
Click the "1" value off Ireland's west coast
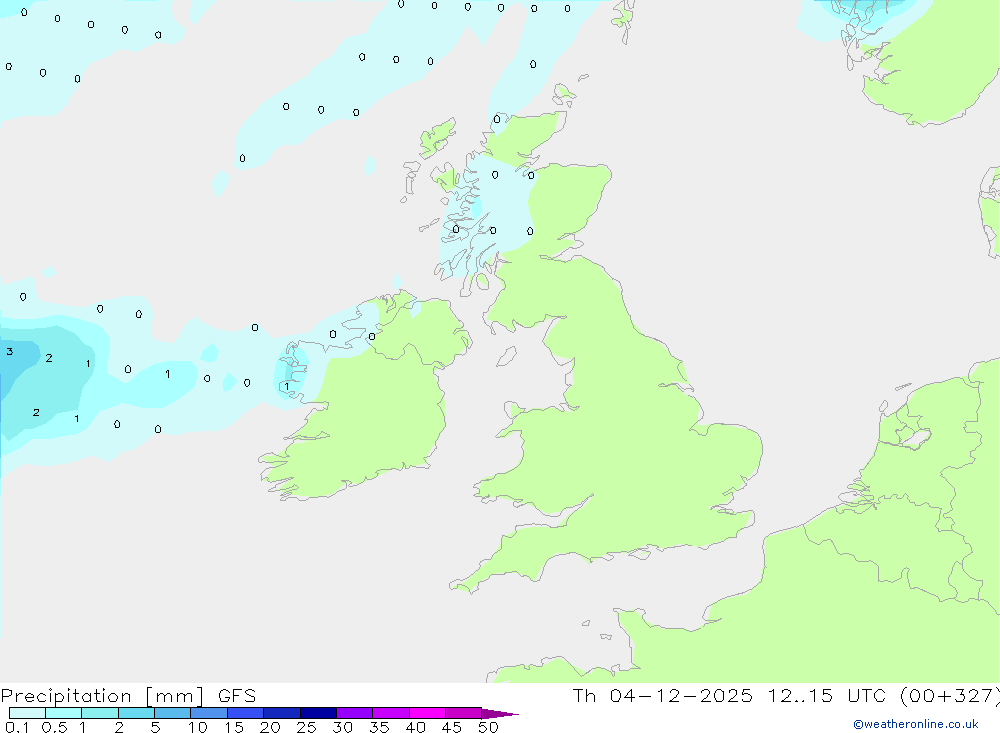pos(287,387)
